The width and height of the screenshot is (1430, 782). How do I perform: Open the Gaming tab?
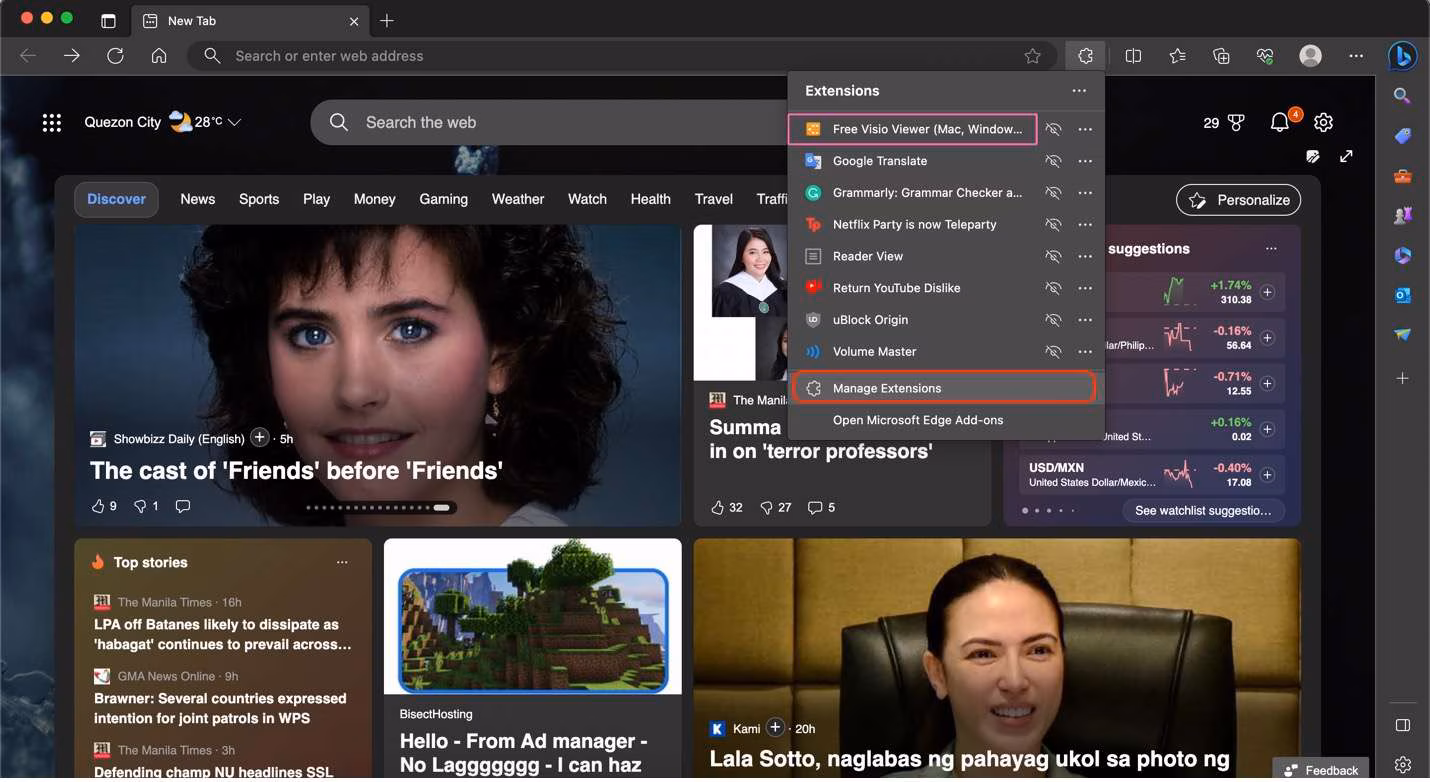[x=443, y=199]
